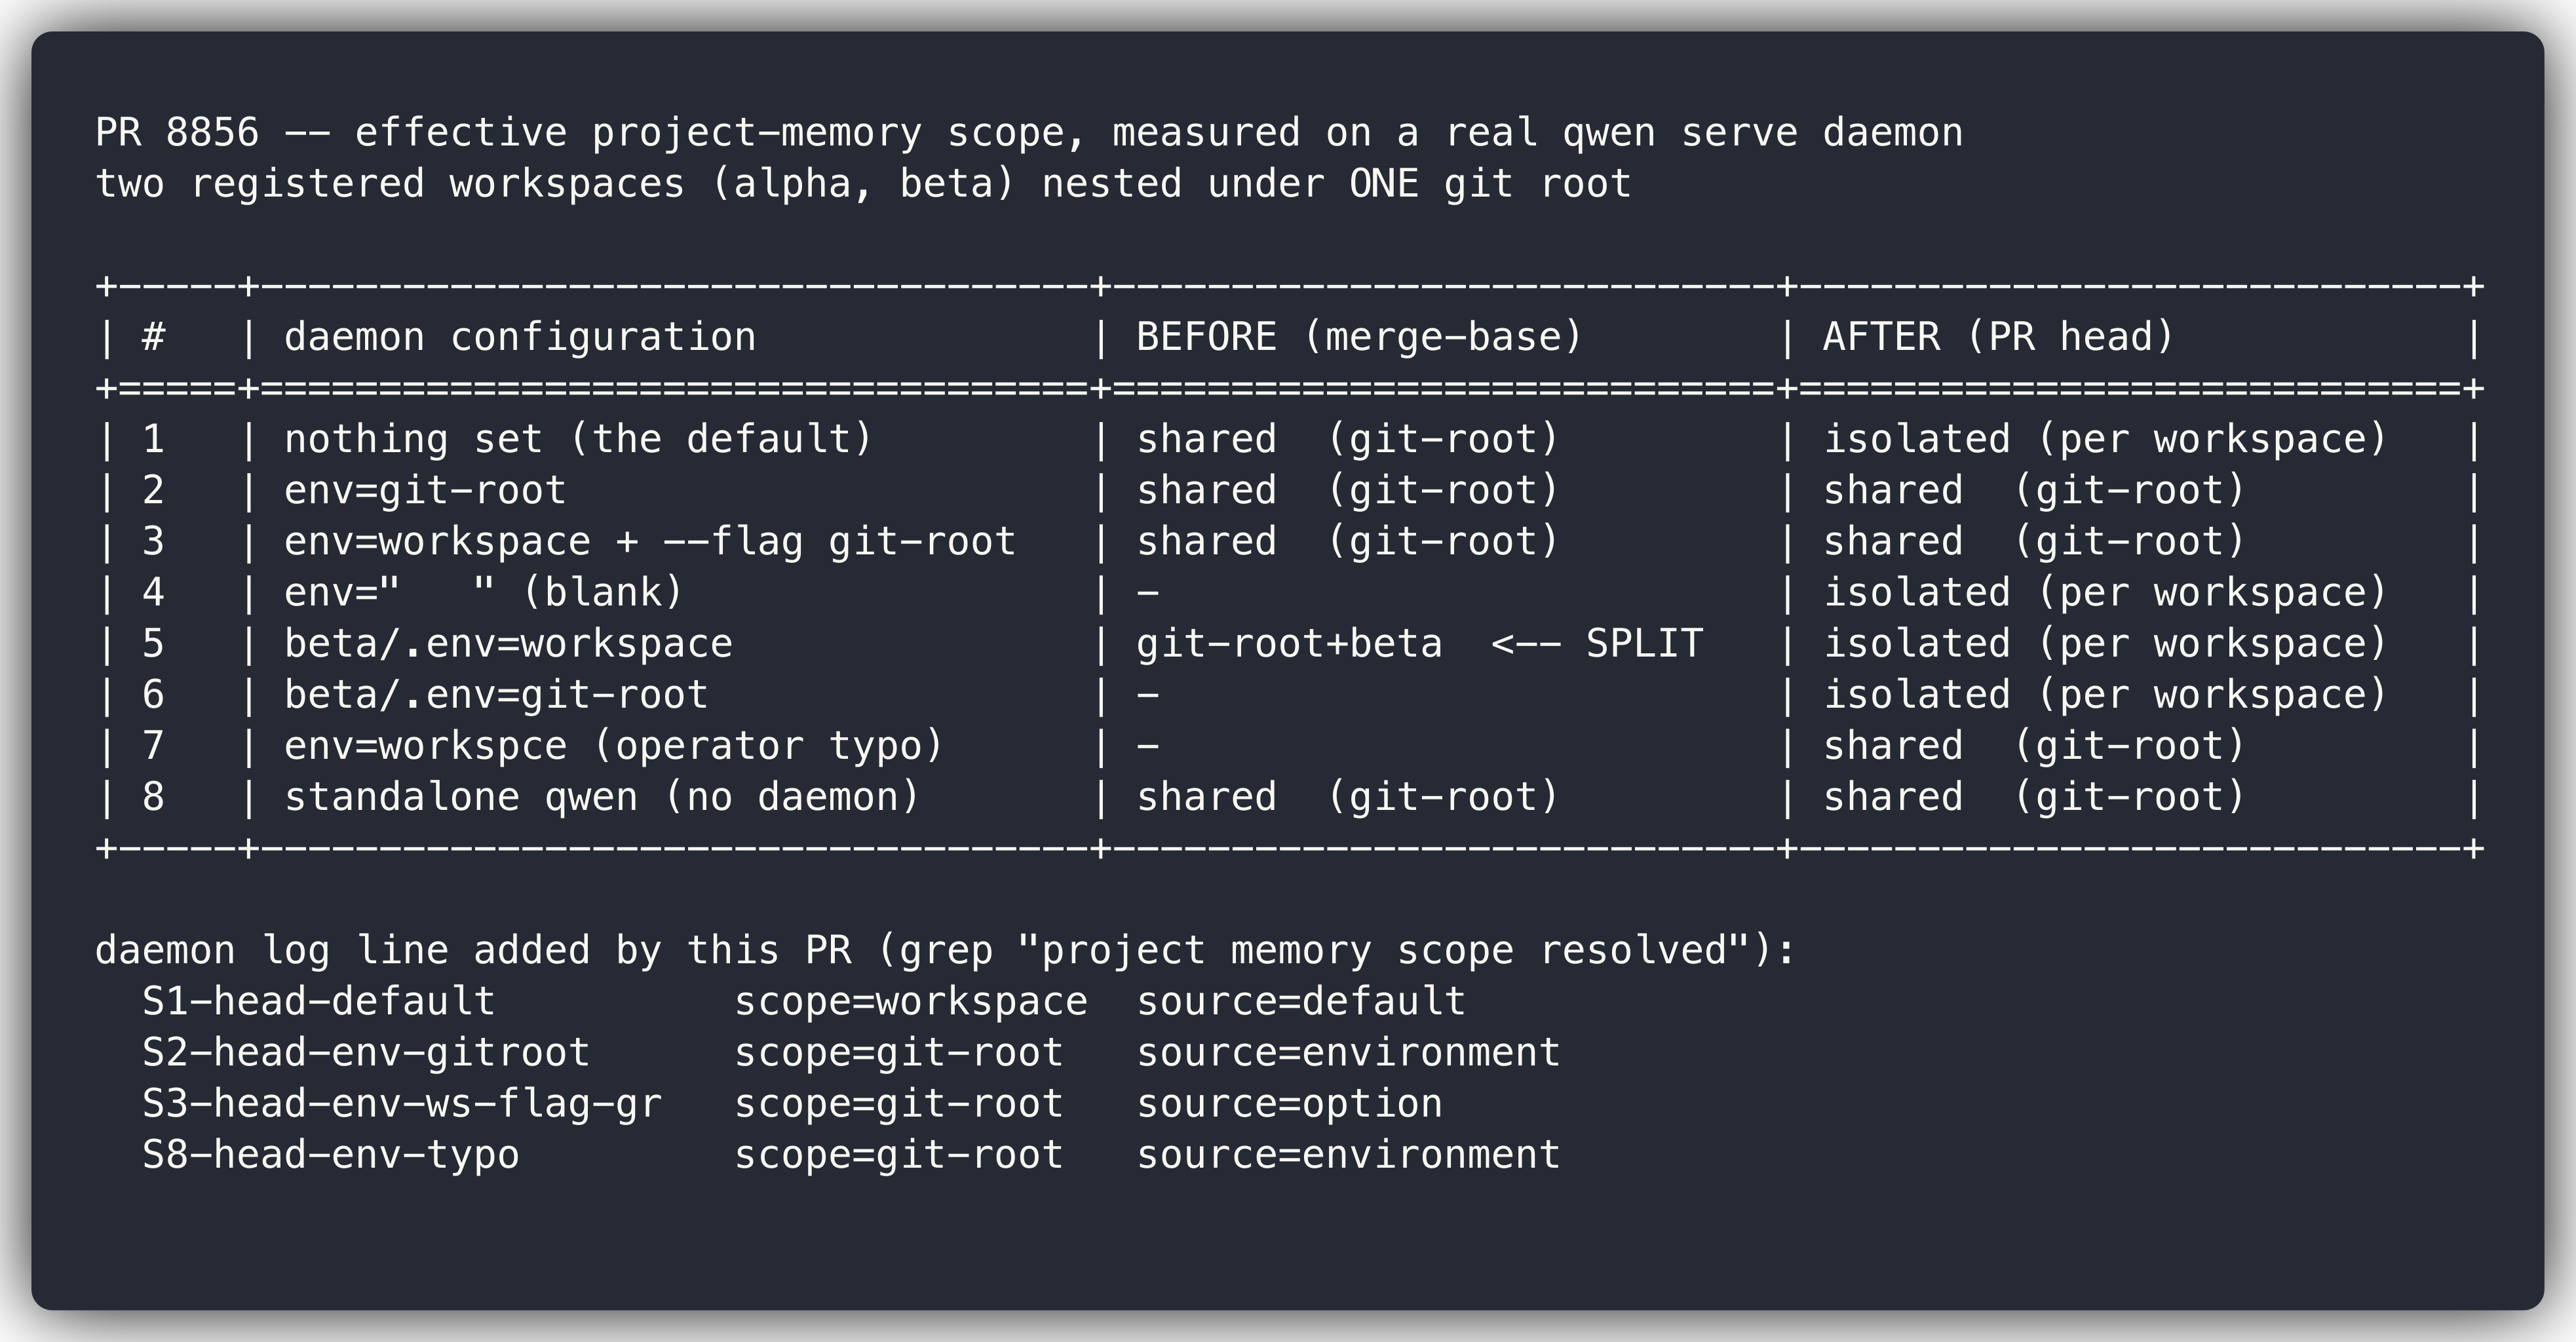Click 'standalone qwen (no daemon)' row text

[x=602, y=796]
